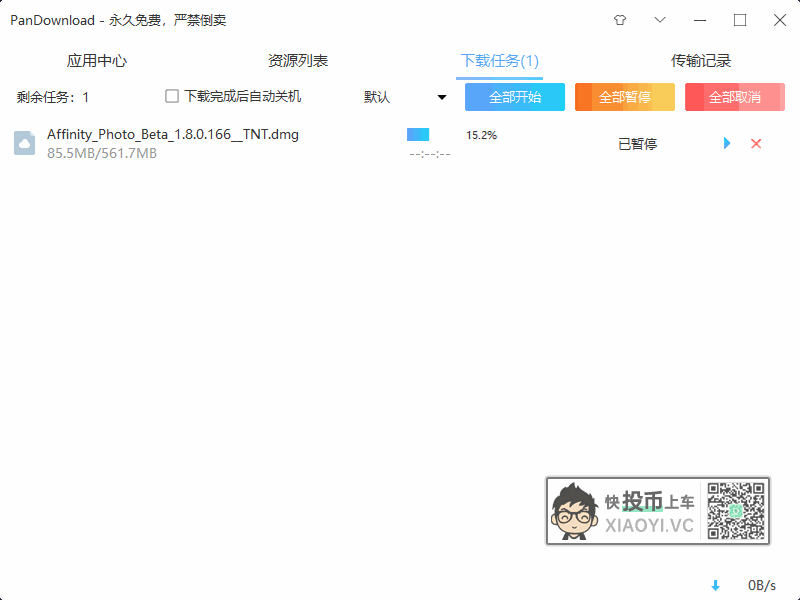Enable 下载完成后自动关机 checkbox
Image resolution: width=800 pixels, height=600 pixels.
point(172,96)
